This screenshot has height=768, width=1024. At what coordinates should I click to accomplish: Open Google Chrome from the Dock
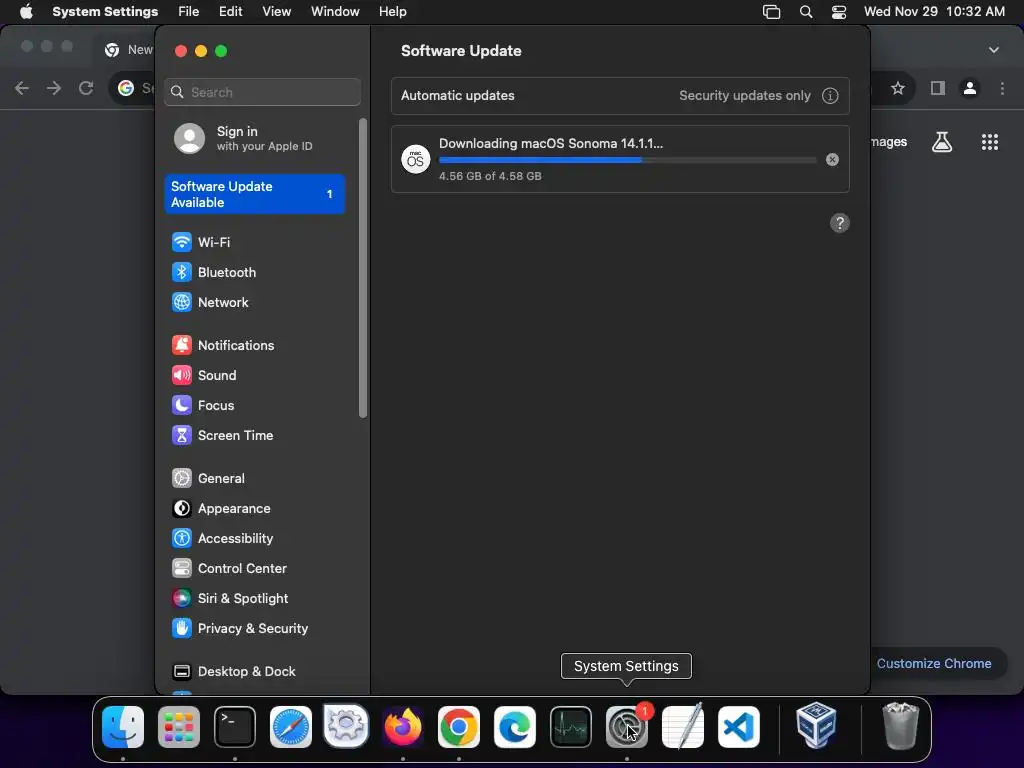pyautogui.click(x=458, y=727)
